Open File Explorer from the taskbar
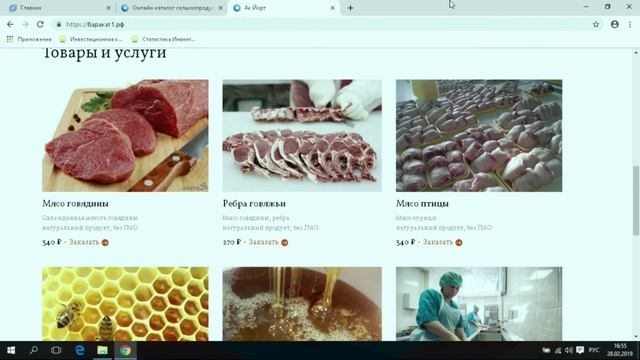Viewport: 640px width, 360px height. [102, 350]
